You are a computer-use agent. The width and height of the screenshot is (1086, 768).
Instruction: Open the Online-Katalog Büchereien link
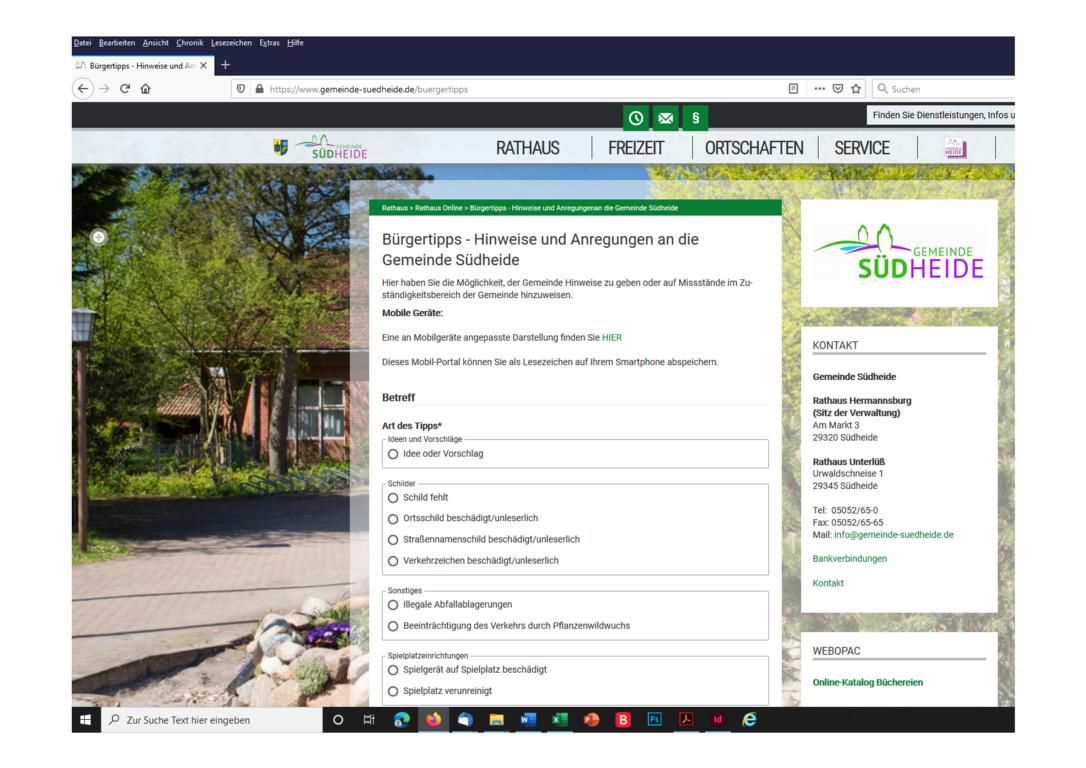(868, 683)
